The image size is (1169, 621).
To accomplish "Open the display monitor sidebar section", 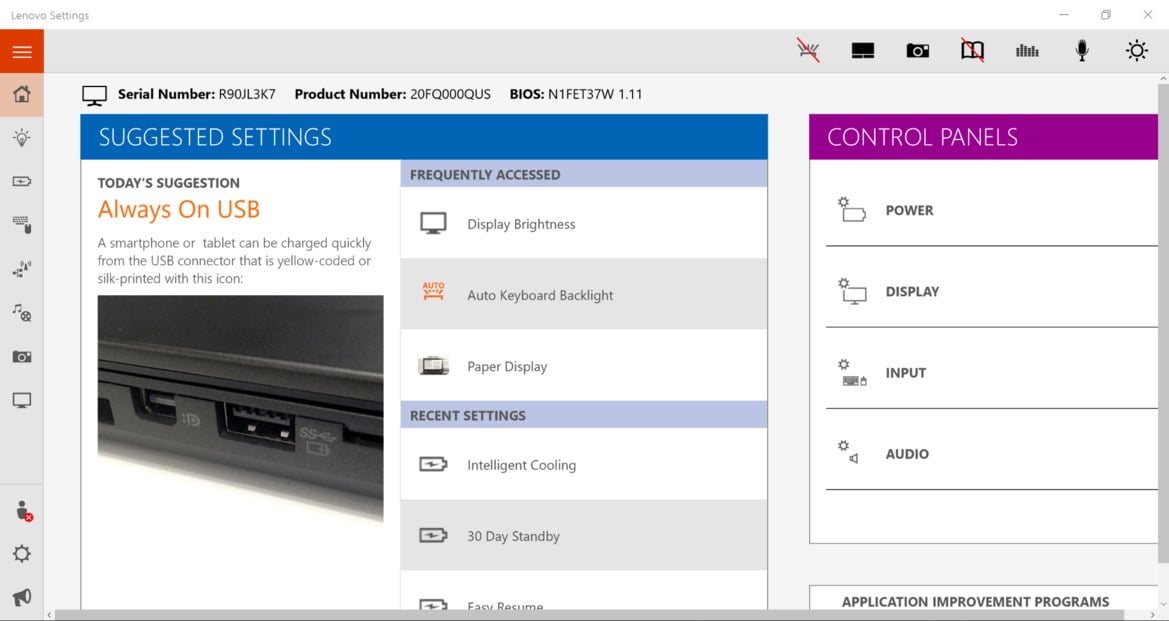I will pyautogui.click(x=22, y=400).
